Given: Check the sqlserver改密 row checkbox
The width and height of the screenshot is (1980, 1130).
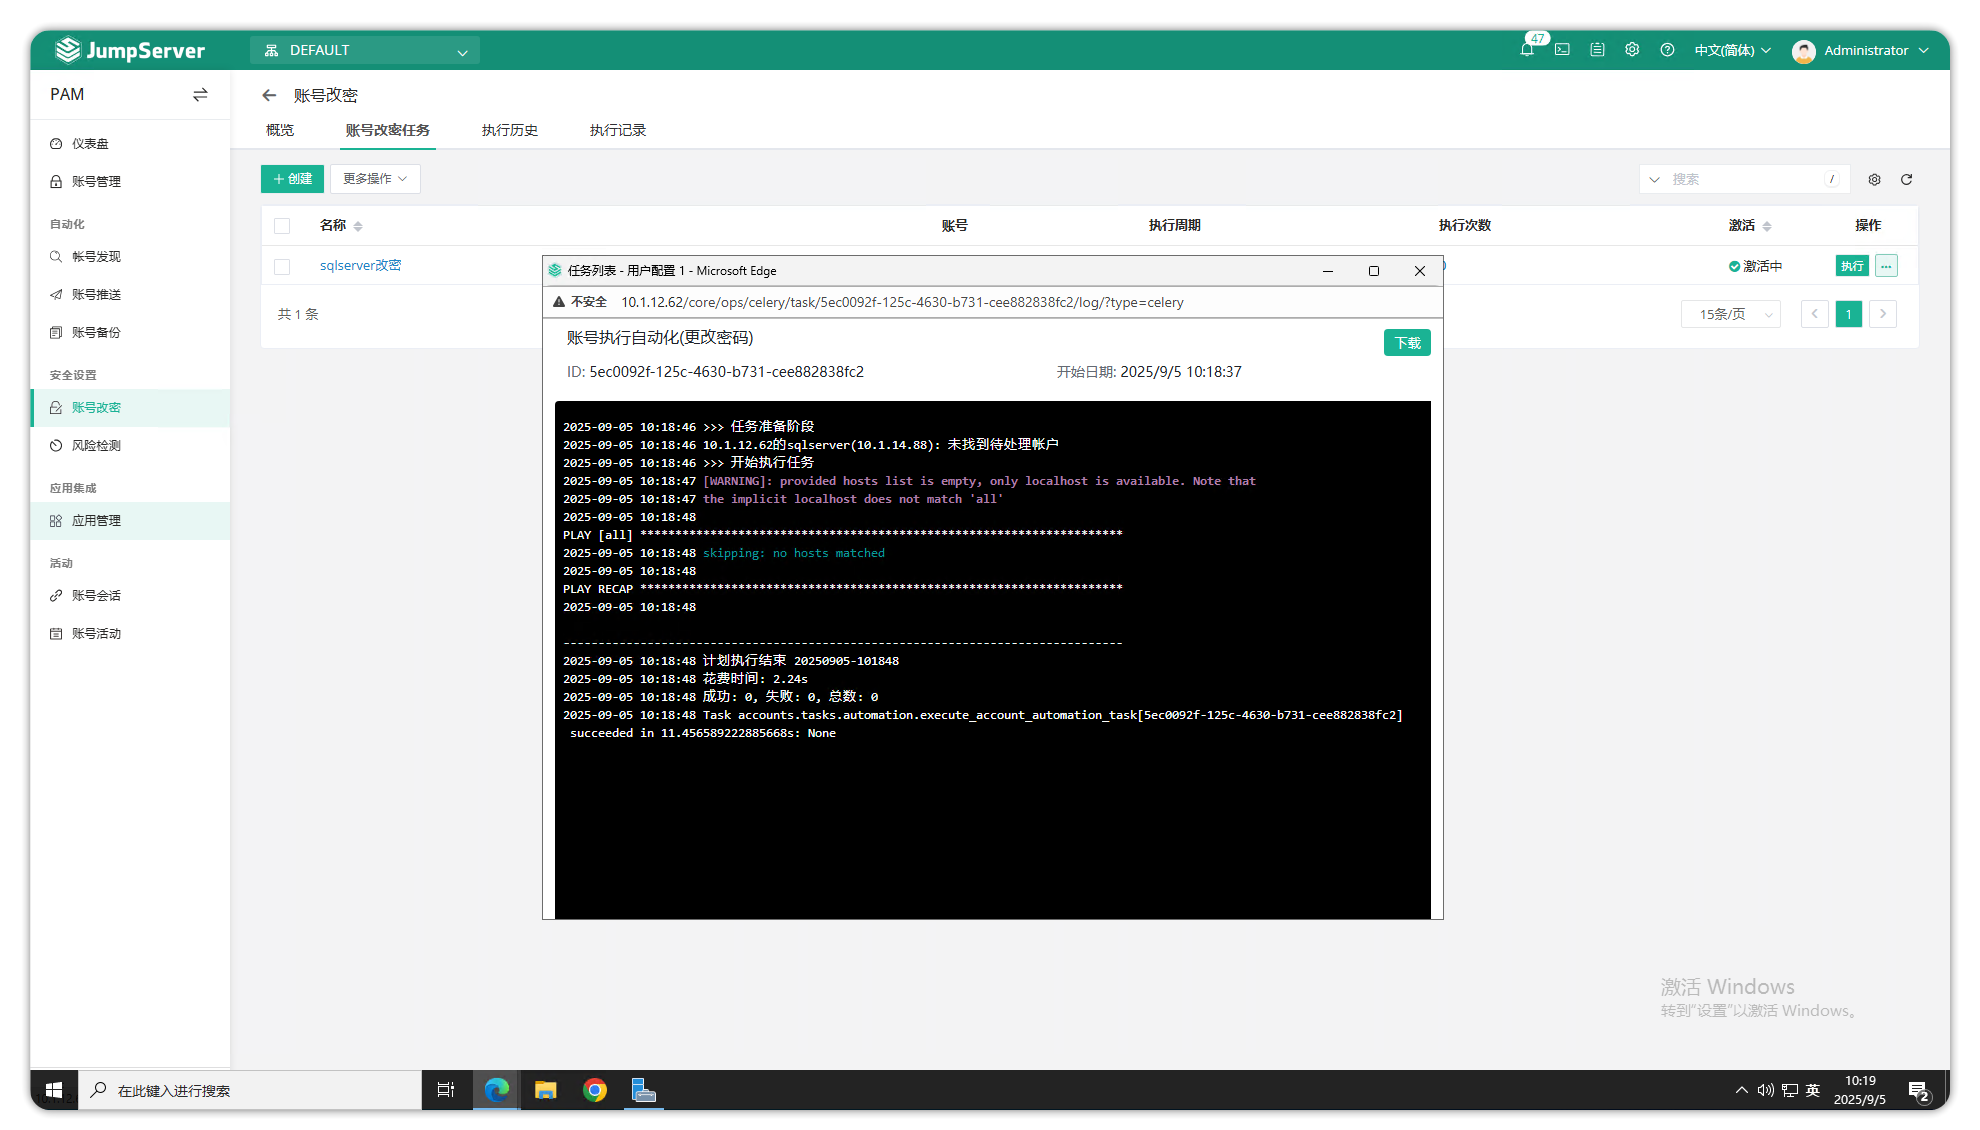Looking at the screenshot, I should point(282,267).
